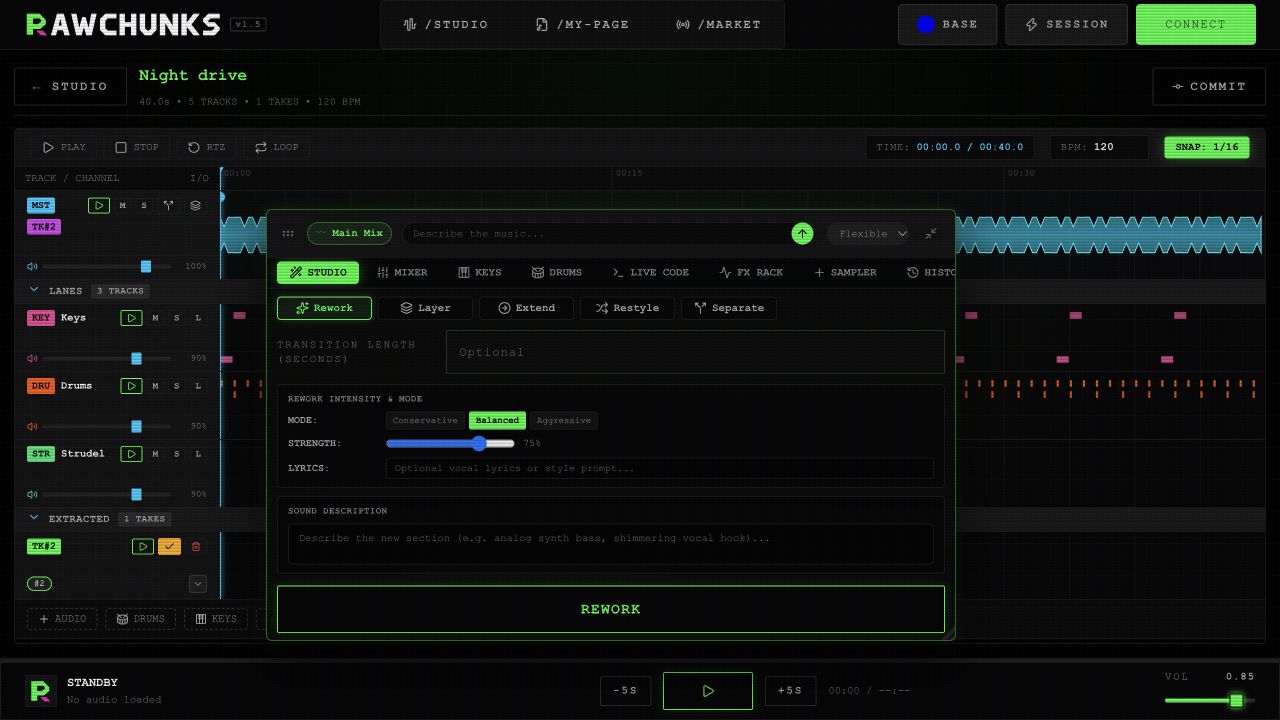Delete the extracted TK#2 take with the trash icon
This screenshot has width=1280, height=720.
click(196, 546)
